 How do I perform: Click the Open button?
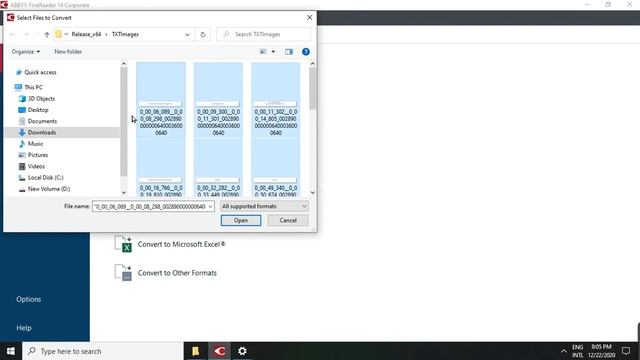pyautogui.click(x=241, y=220)
